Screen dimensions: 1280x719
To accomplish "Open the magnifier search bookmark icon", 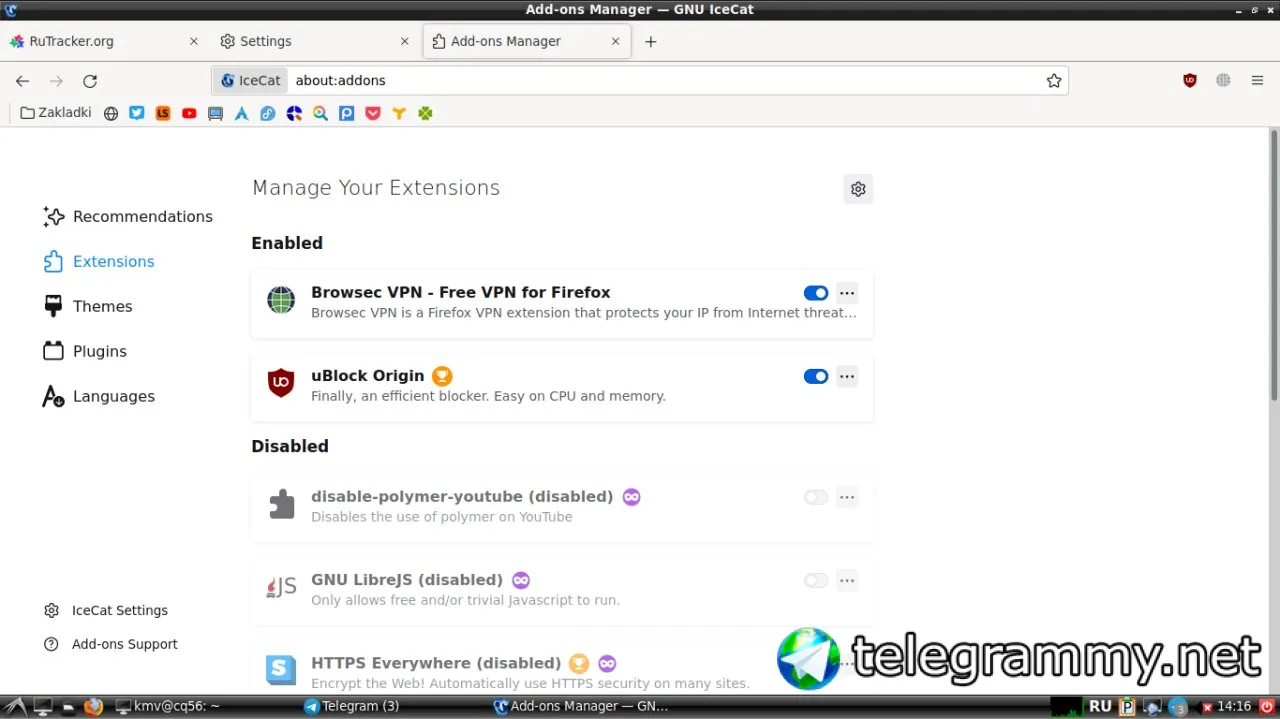I will 320,113.
